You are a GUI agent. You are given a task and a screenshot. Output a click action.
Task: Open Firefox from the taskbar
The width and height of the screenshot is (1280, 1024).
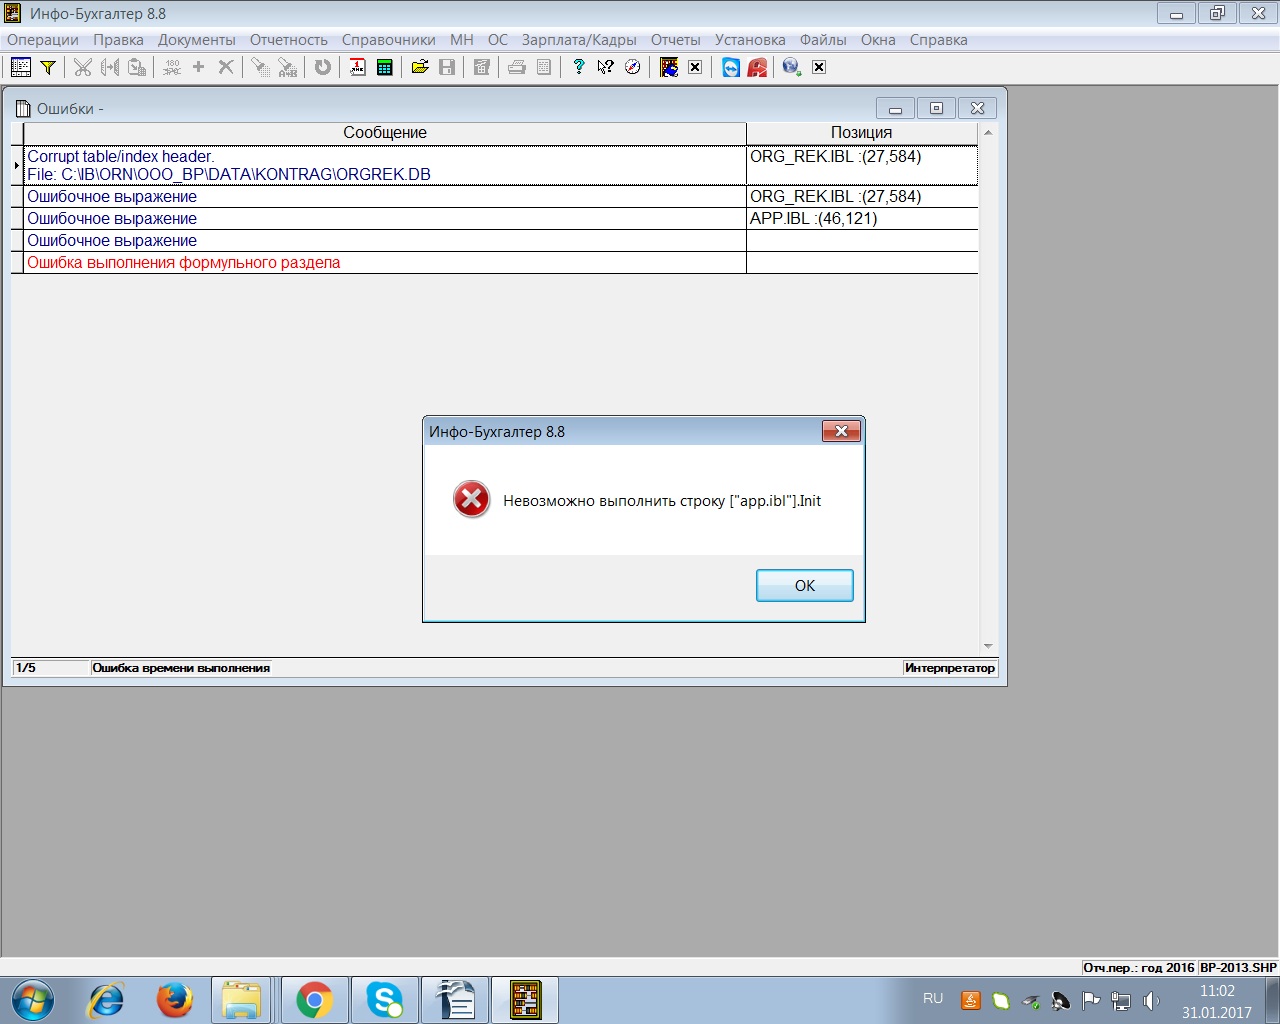pos(174,1000)
